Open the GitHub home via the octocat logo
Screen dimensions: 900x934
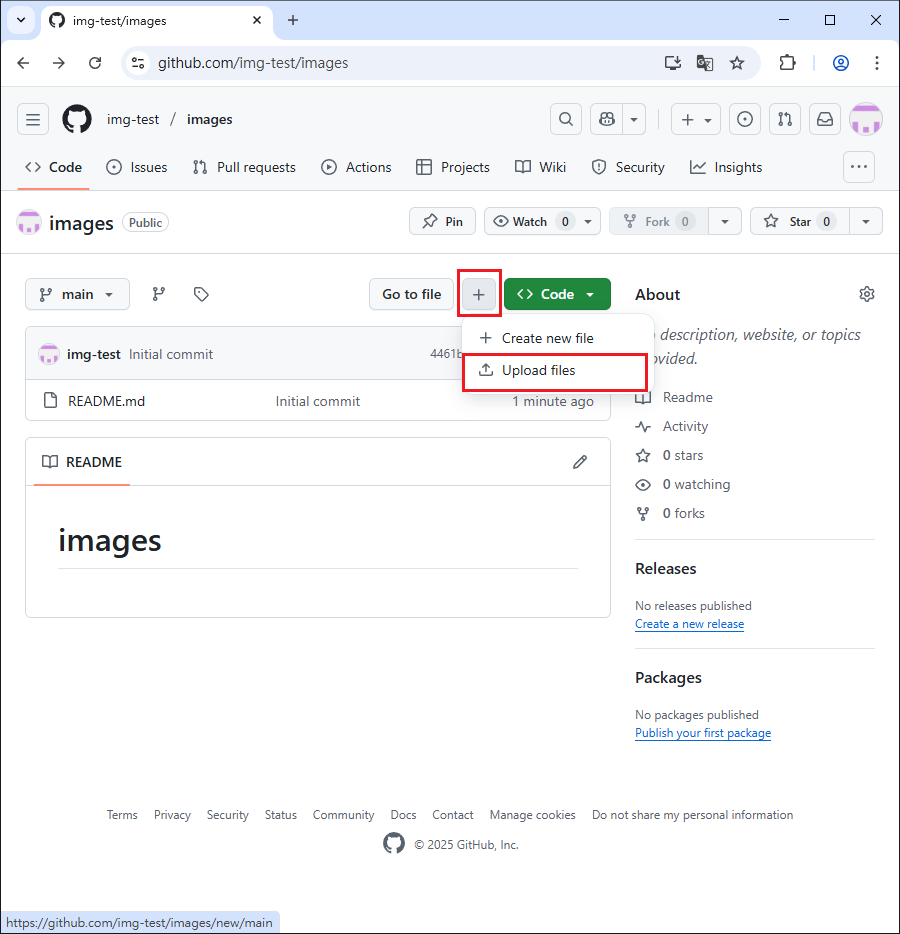click(x=76, y=119)
